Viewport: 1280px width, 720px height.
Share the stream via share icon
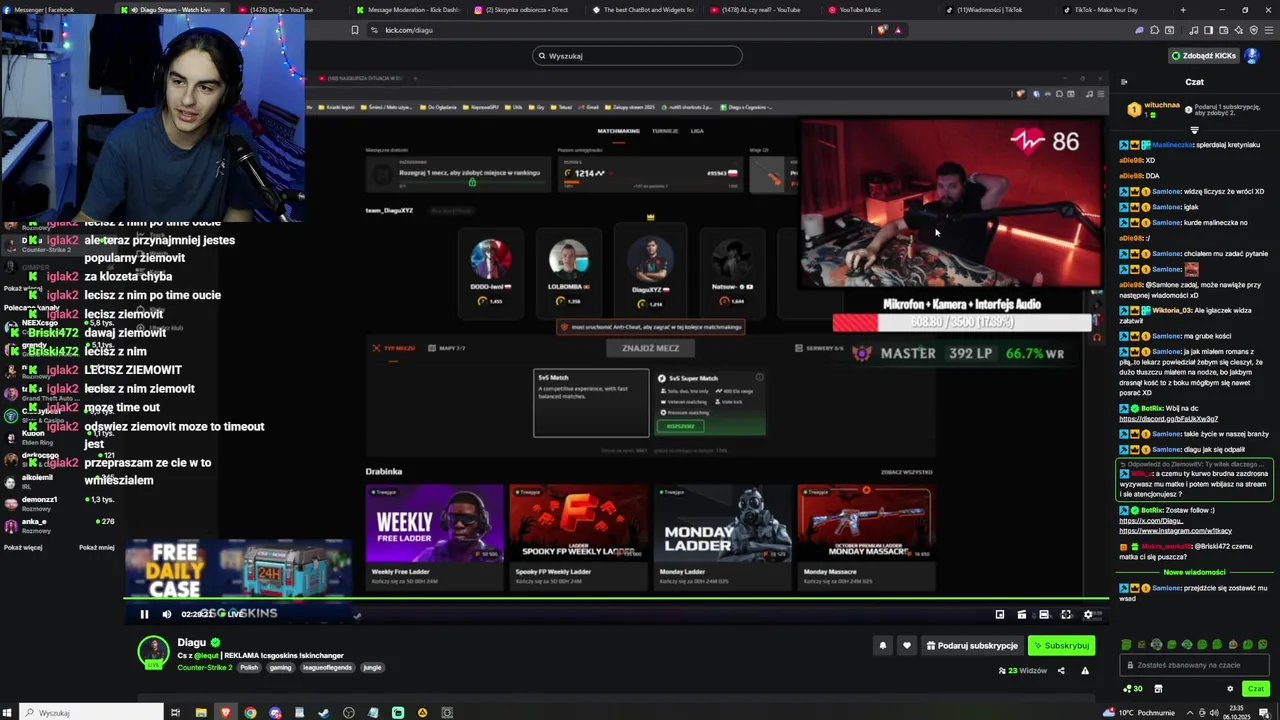pyautogui.click(x=1061, y=671)
